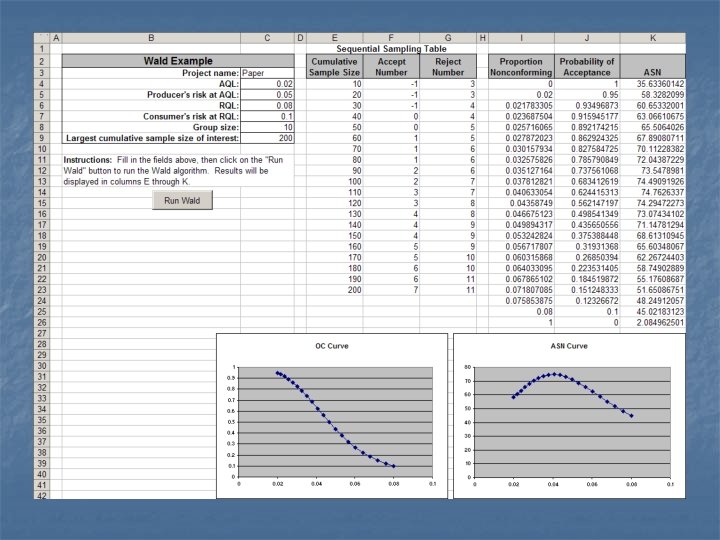Select column J header

pyautogui.click(x=587, y=38)
